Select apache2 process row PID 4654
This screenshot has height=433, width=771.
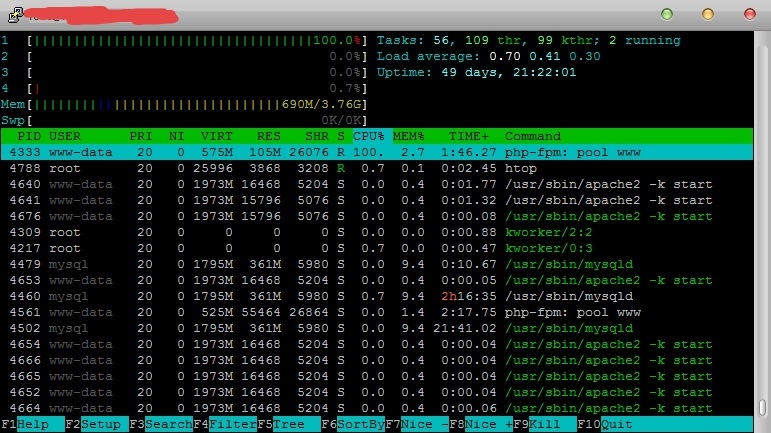[377, 344]
